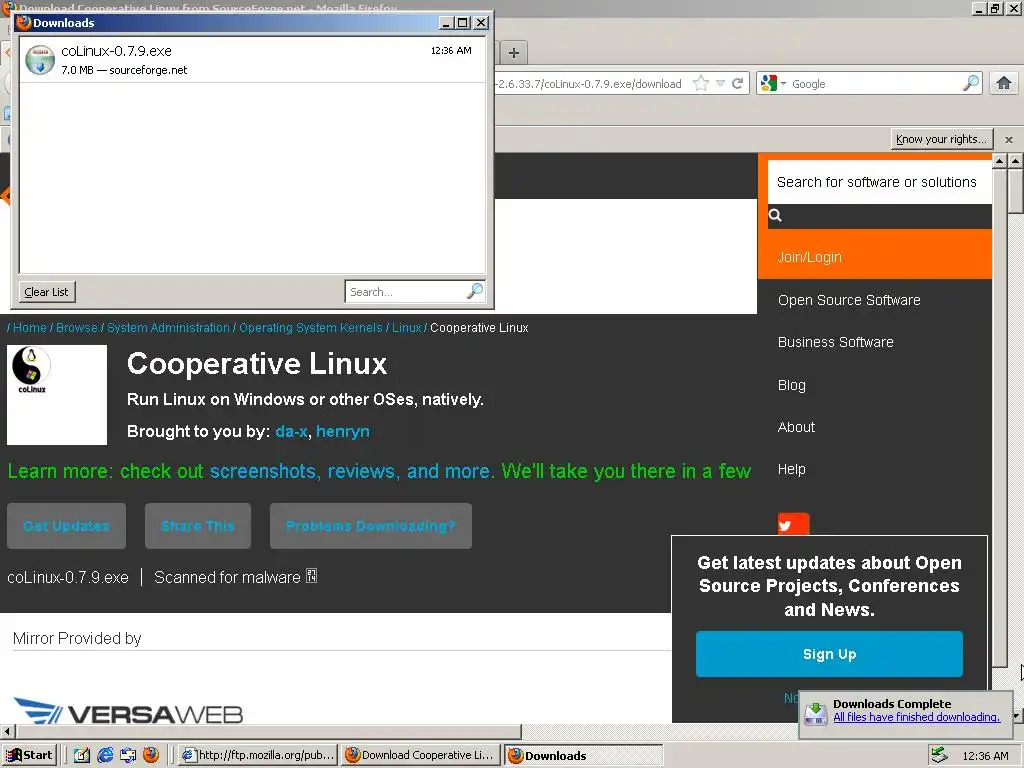The height and width of the screenshot is (768, 1024).
Task: Open a new tab with plus button
Action: pos(514,53)
